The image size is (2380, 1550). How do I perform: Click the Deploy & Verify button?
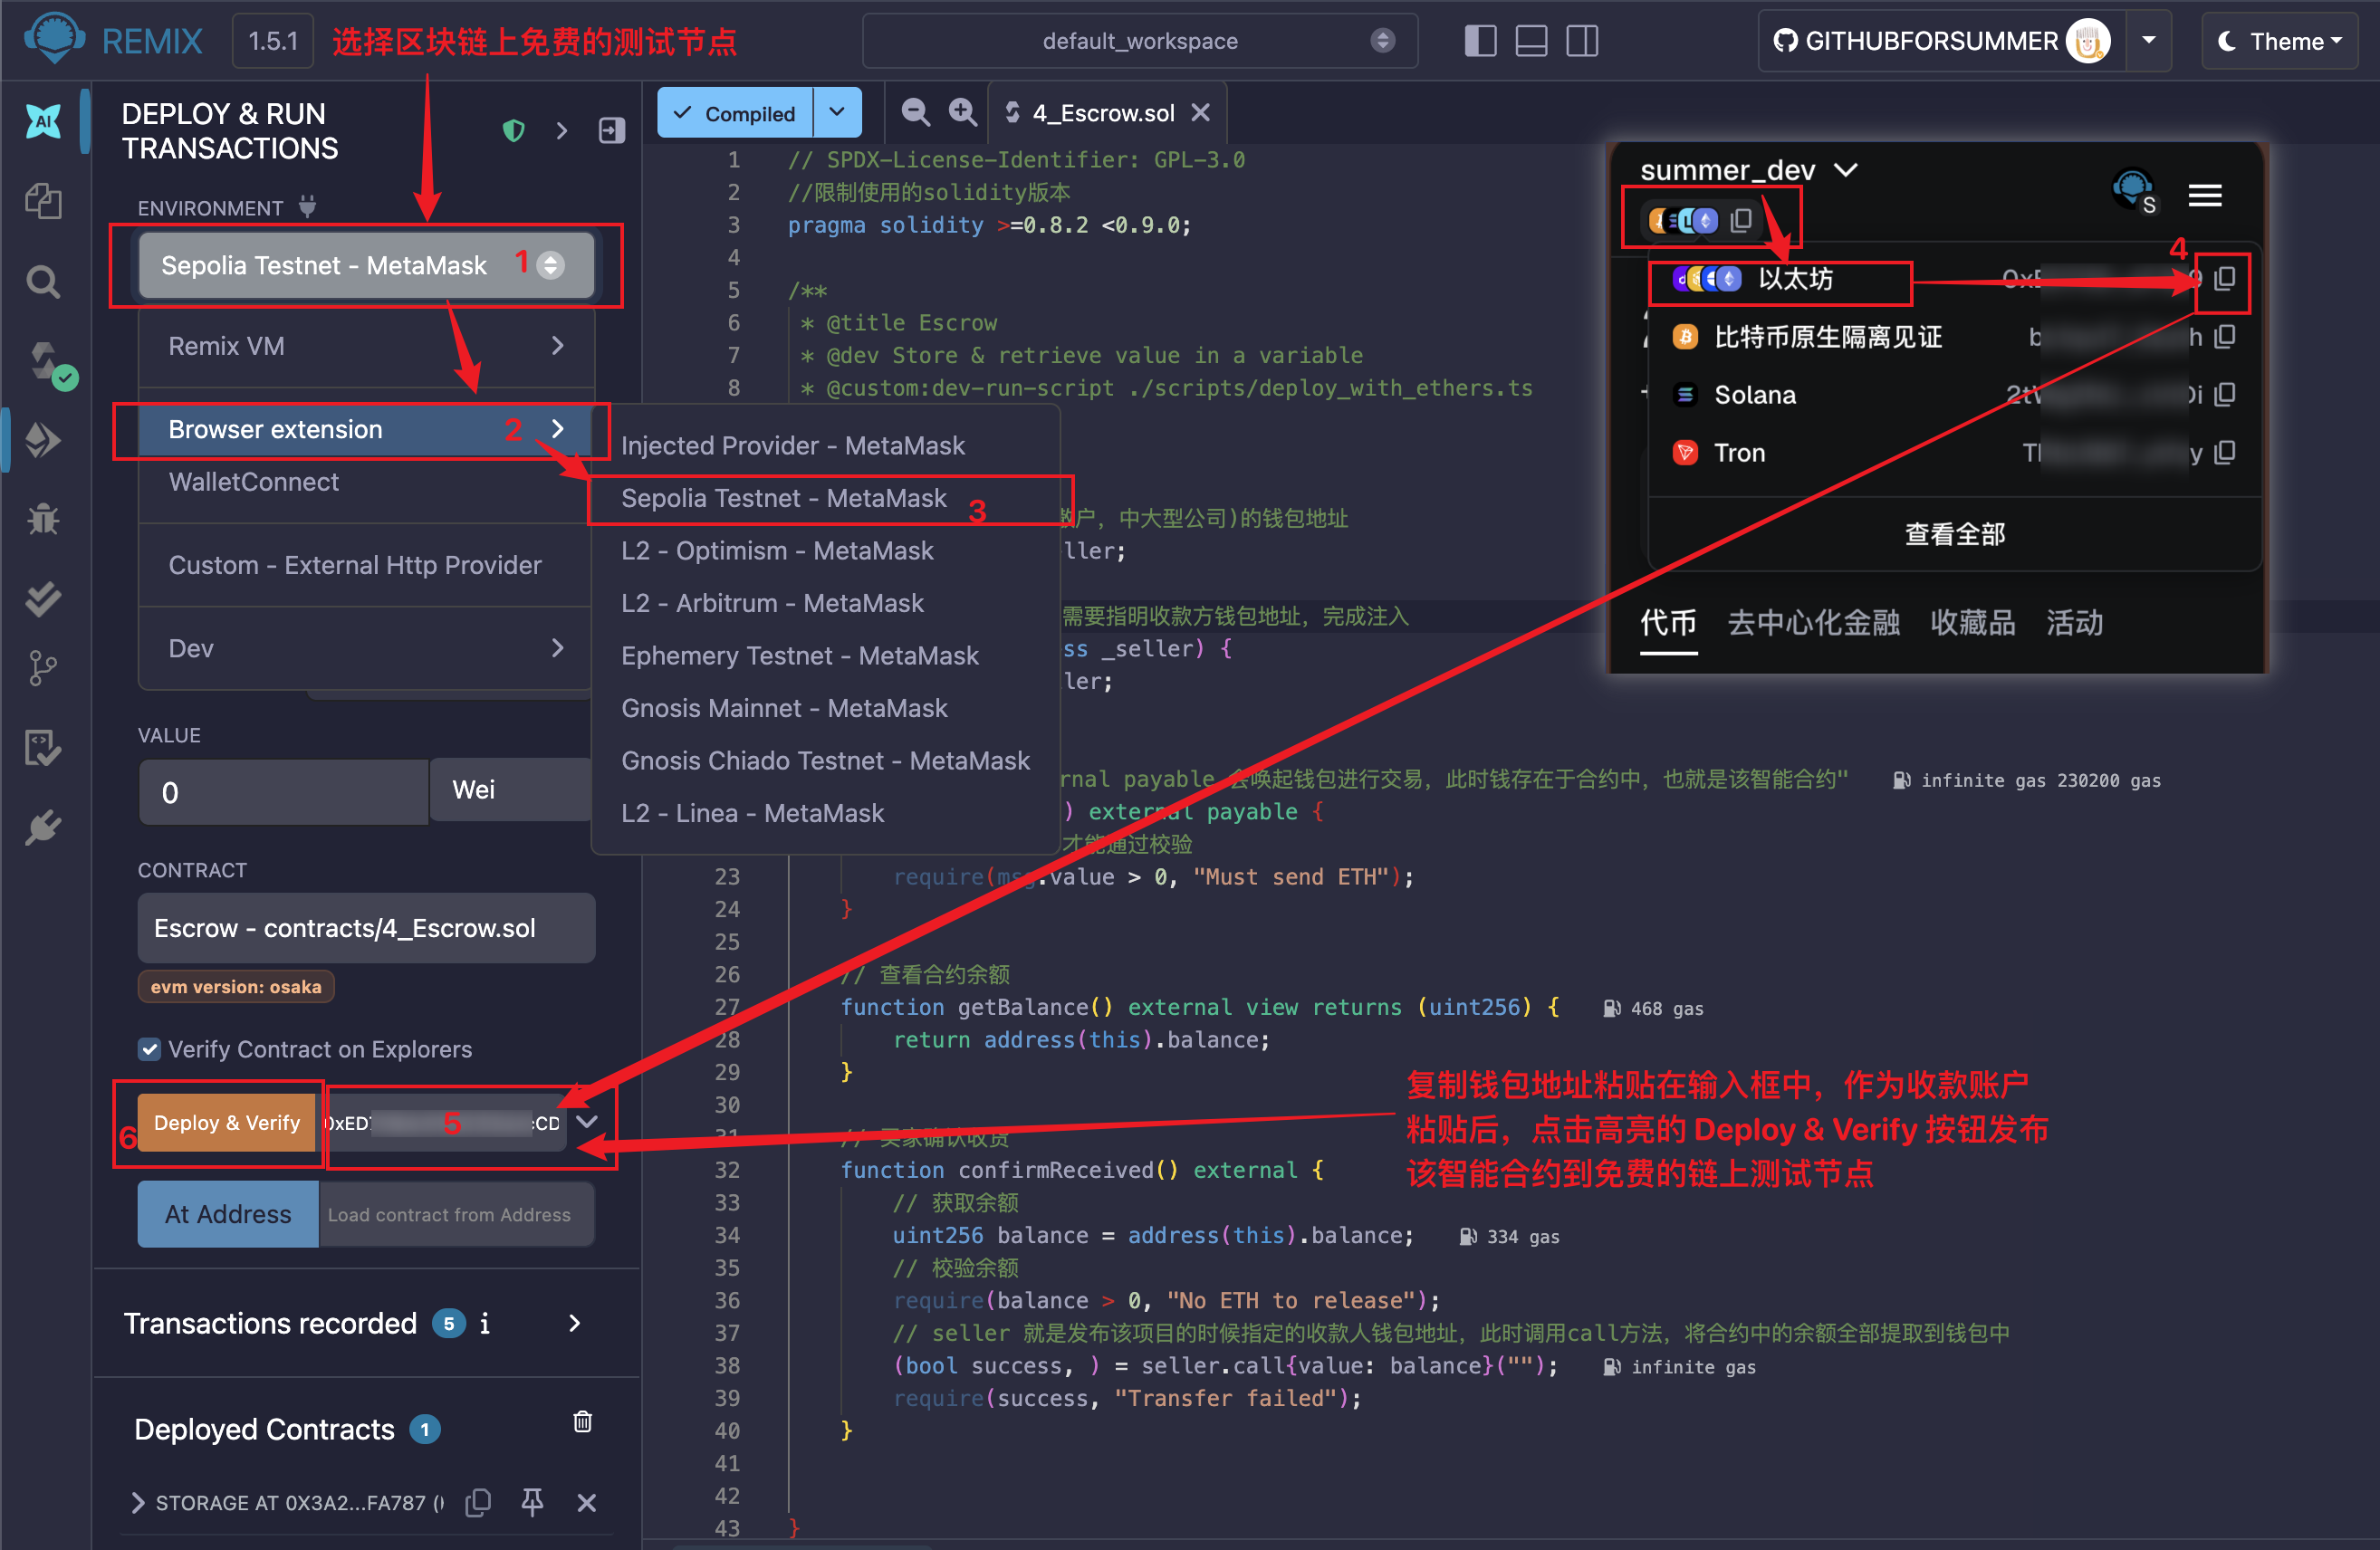coord(226,1122)
